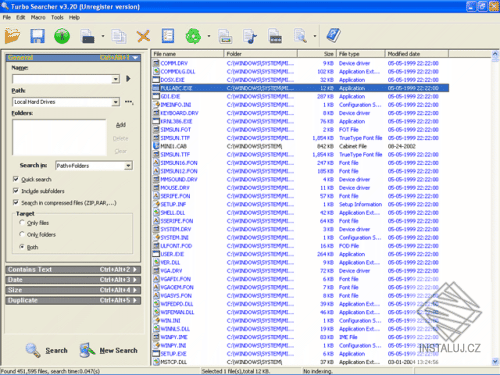Open the Tools menu
The width and height of the screenshot is (500, 375).
point(57,17)
